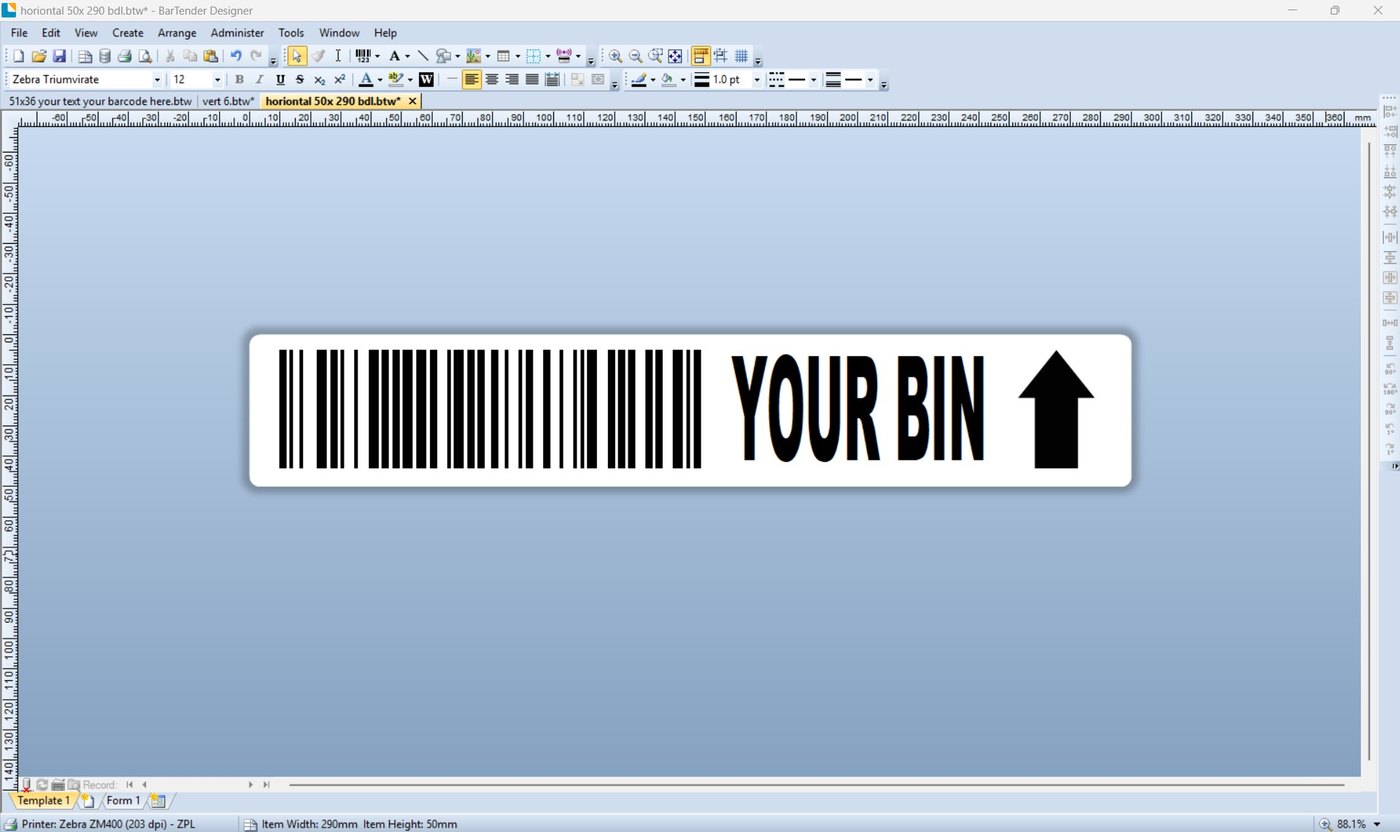Select the line drawing tool
Viewport: 1400px width, 832px height.
(x=423, y=56)
